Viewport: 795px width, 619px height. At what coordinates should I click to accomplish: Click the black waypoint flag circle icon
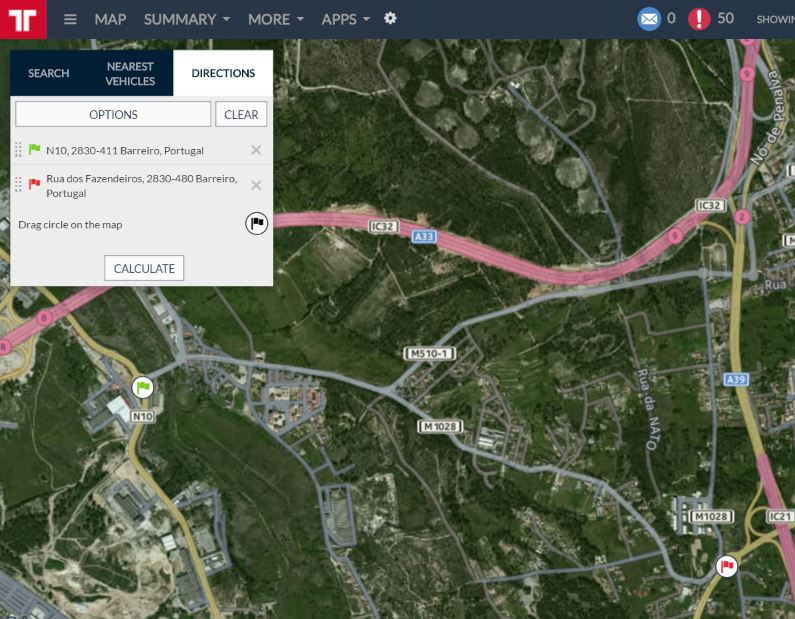click(x=257, y=223)
